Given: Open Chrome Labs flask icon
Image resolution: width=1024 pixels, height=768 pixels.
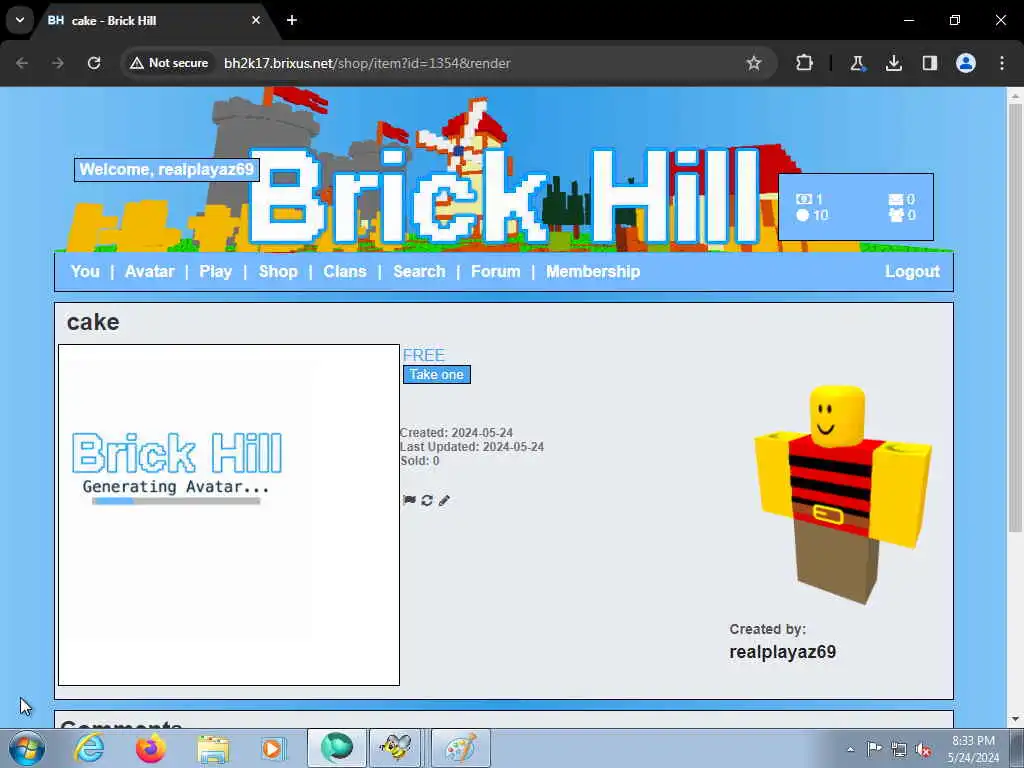Looking at the screenshot, I should (x=857, y=63).
